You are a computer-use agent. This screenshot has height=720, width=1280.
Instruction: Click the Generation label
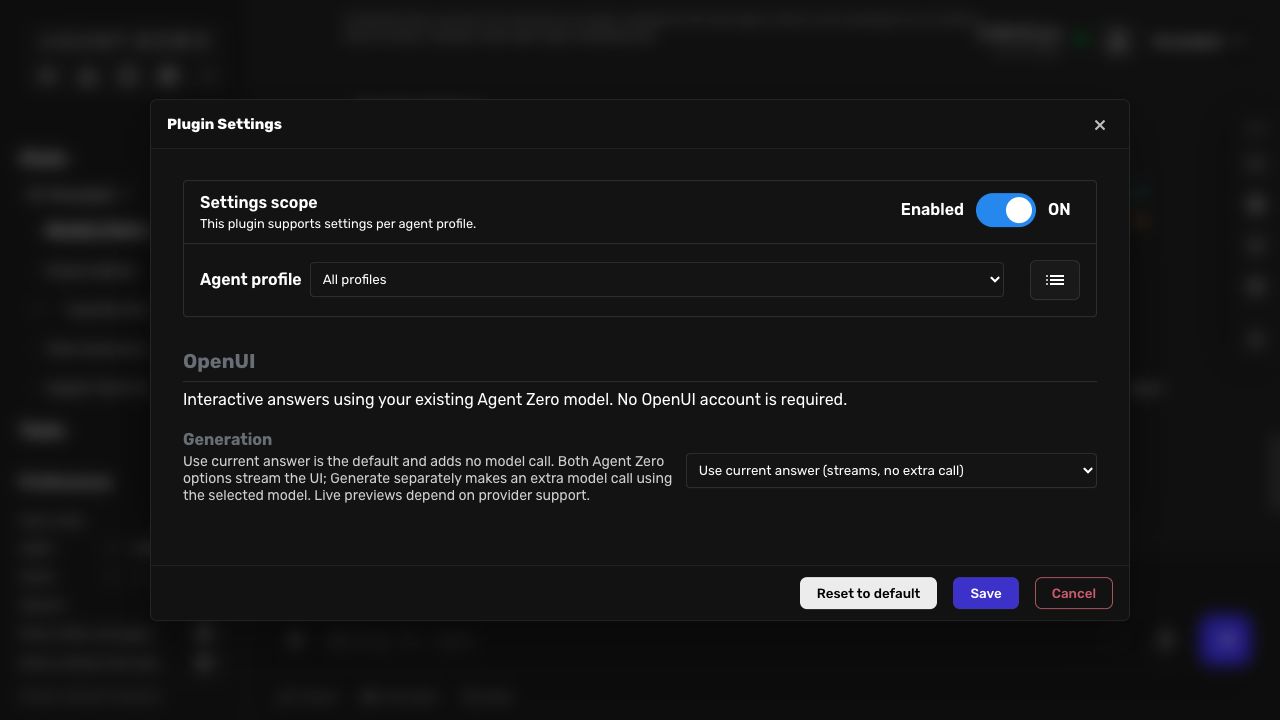[x=227, y=440]
